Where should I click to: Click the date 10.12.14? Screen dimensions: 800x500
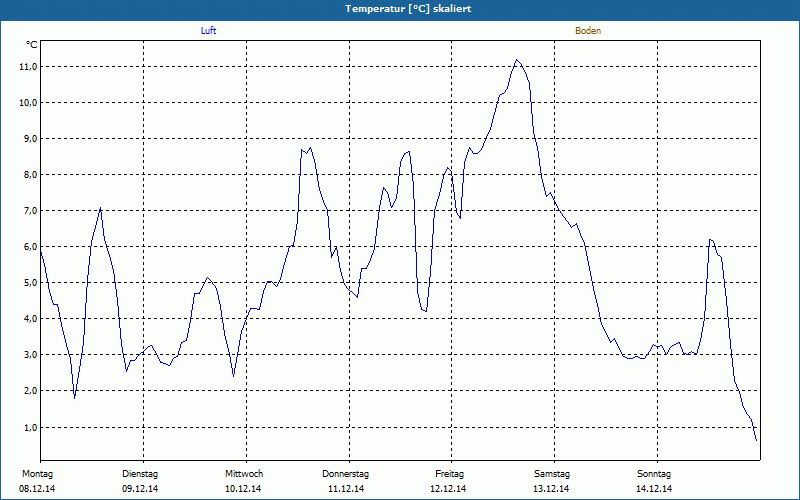243,489
